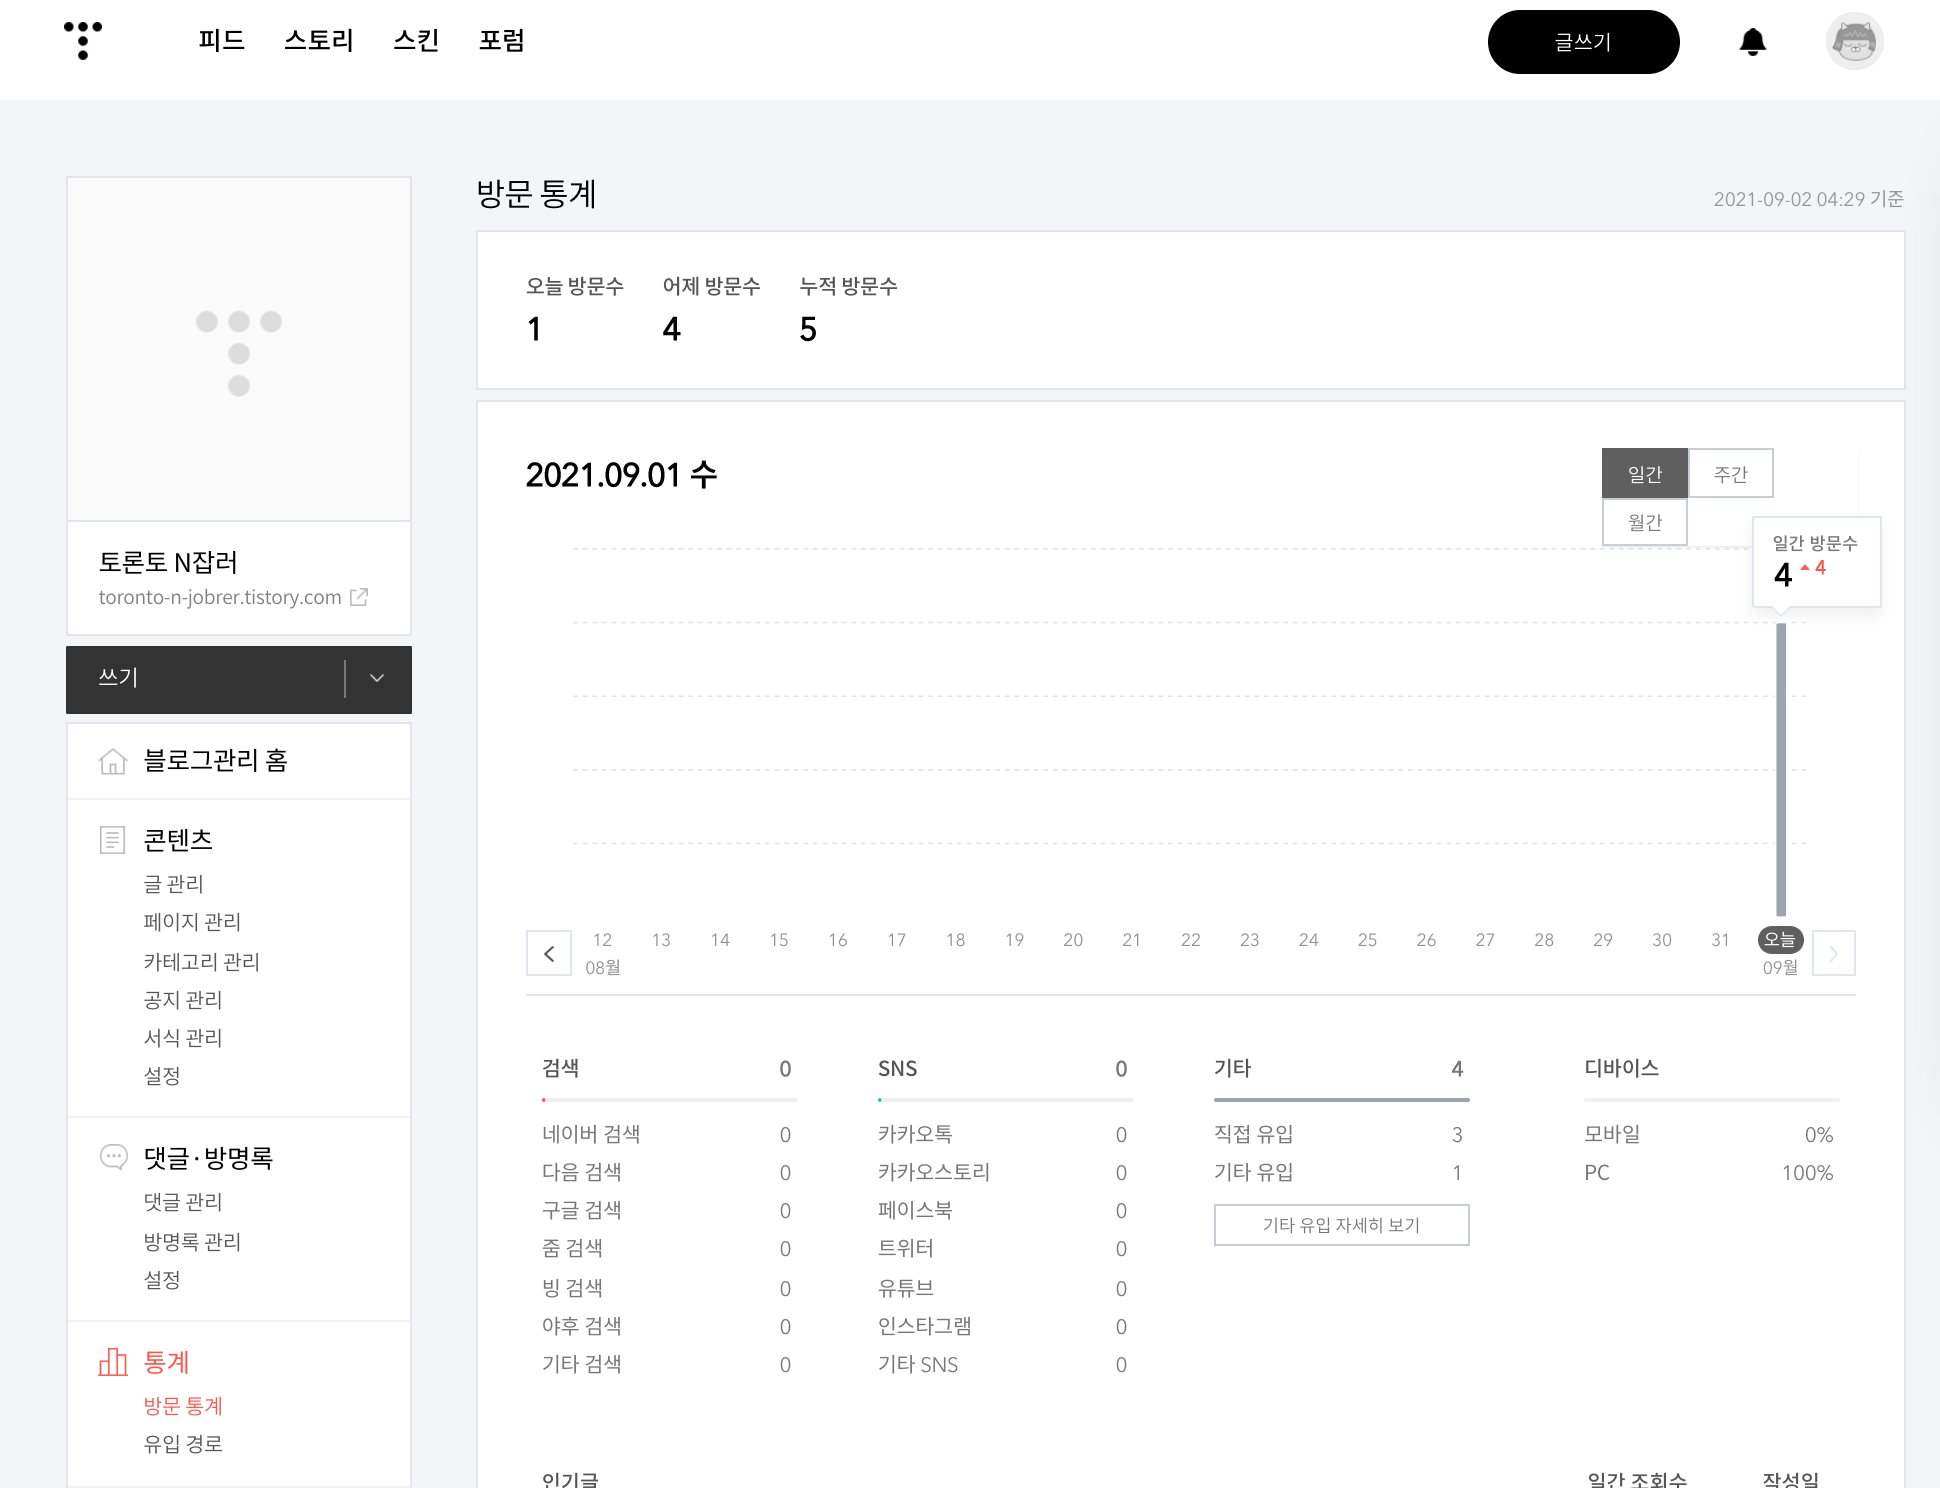Switch chart to 주간 view

click(1730, 473)
